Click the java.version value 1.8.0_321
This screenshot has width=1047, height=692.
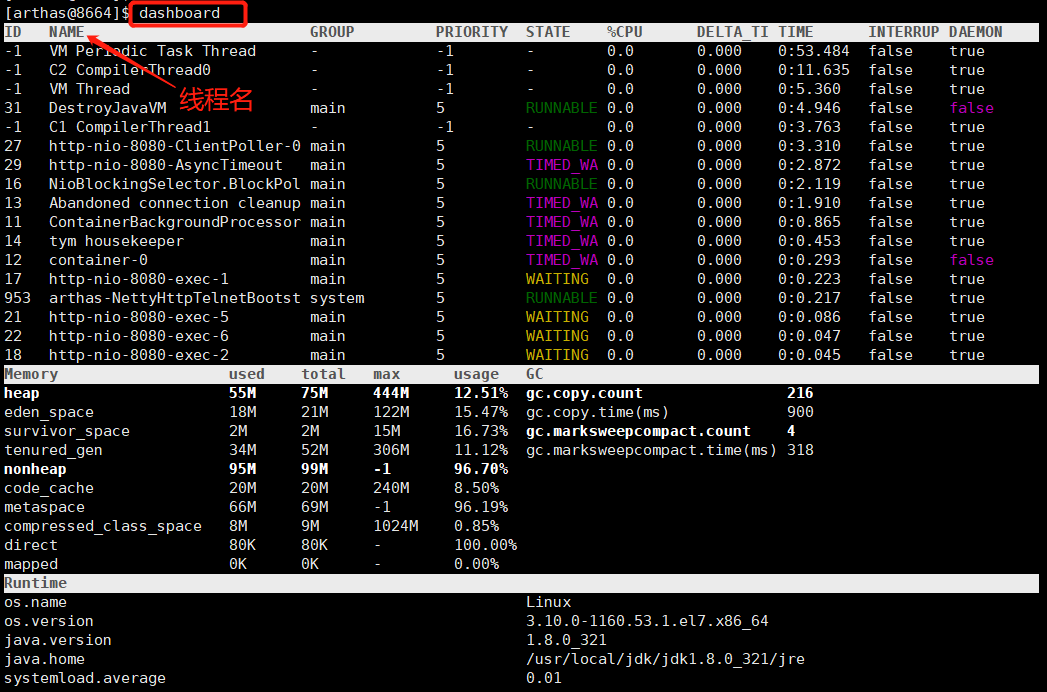click(x=566, y=640)
